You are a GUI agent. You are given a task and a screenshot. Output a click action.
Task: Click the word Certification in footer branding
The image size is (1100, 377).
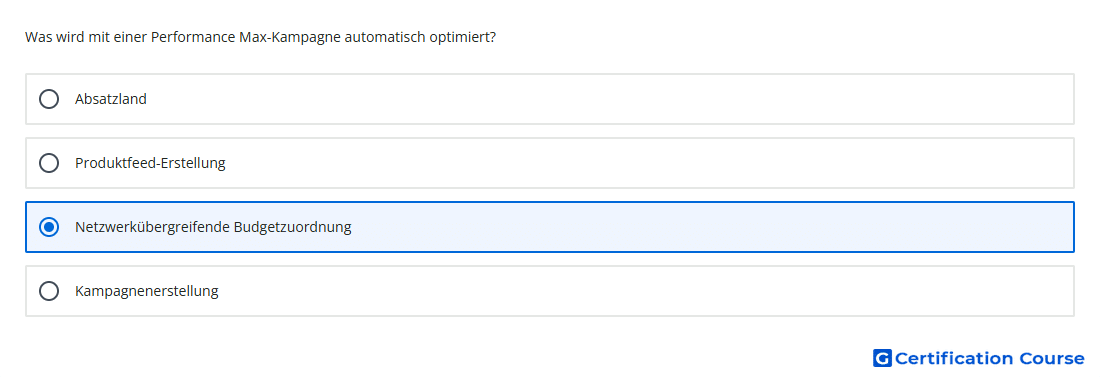point(954,358)
